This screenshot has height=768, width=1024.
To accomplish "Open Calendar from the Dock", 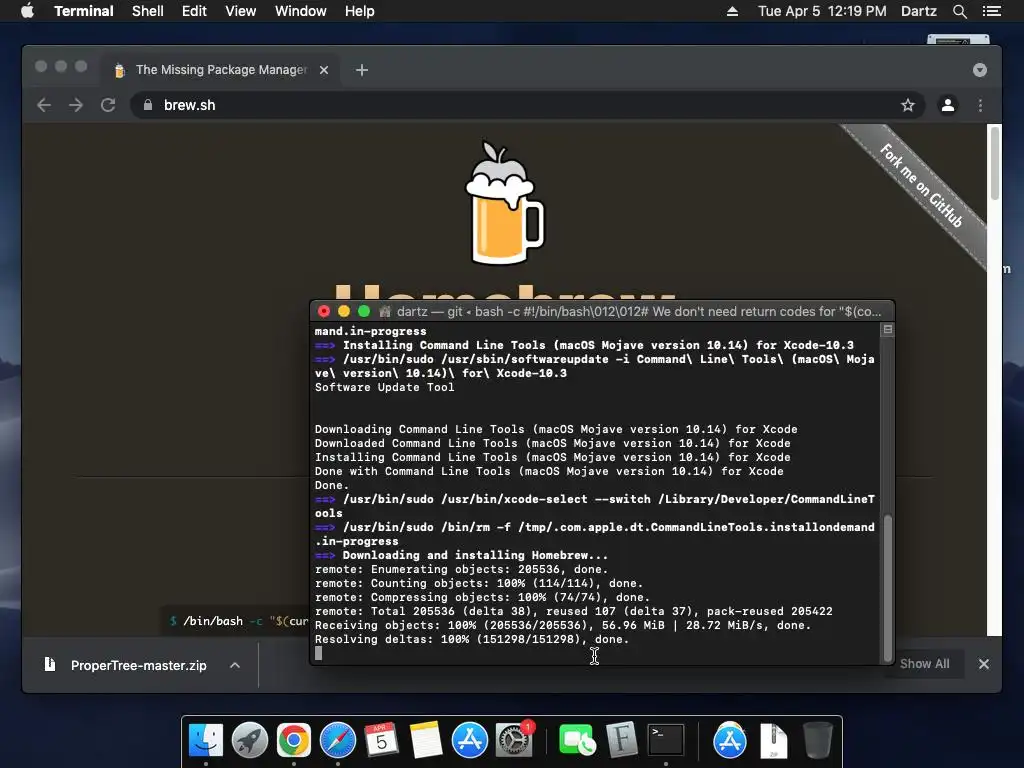I will pos(381,740).
